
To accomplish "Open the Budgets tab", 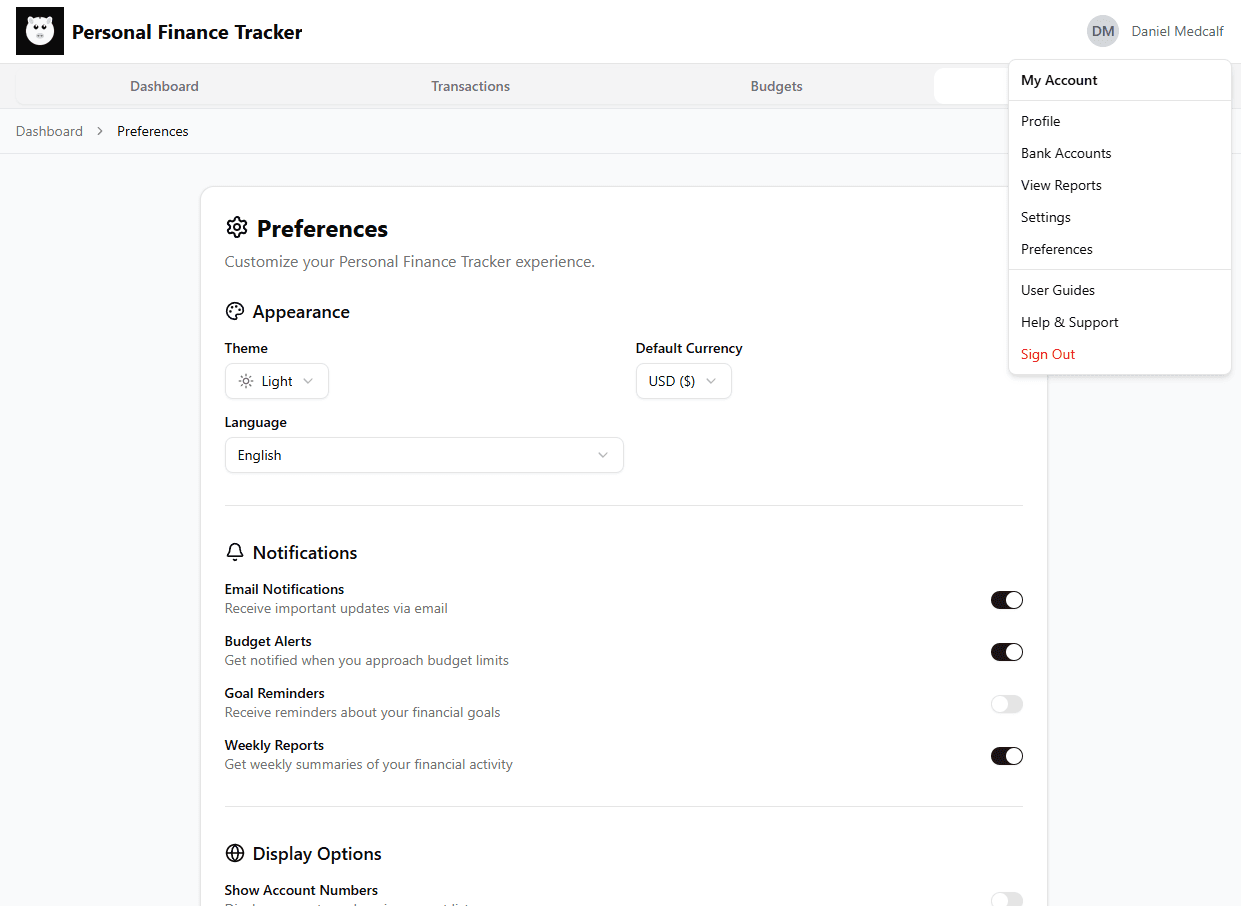I will click(x=776, y=86).
